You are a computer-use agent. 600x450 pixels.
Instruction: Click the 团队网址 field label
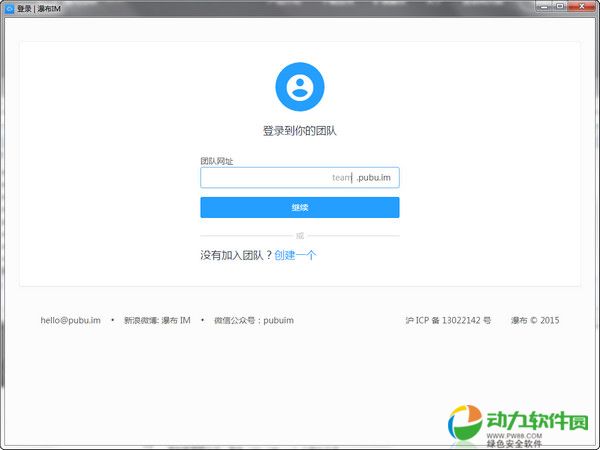coord(217,160)
